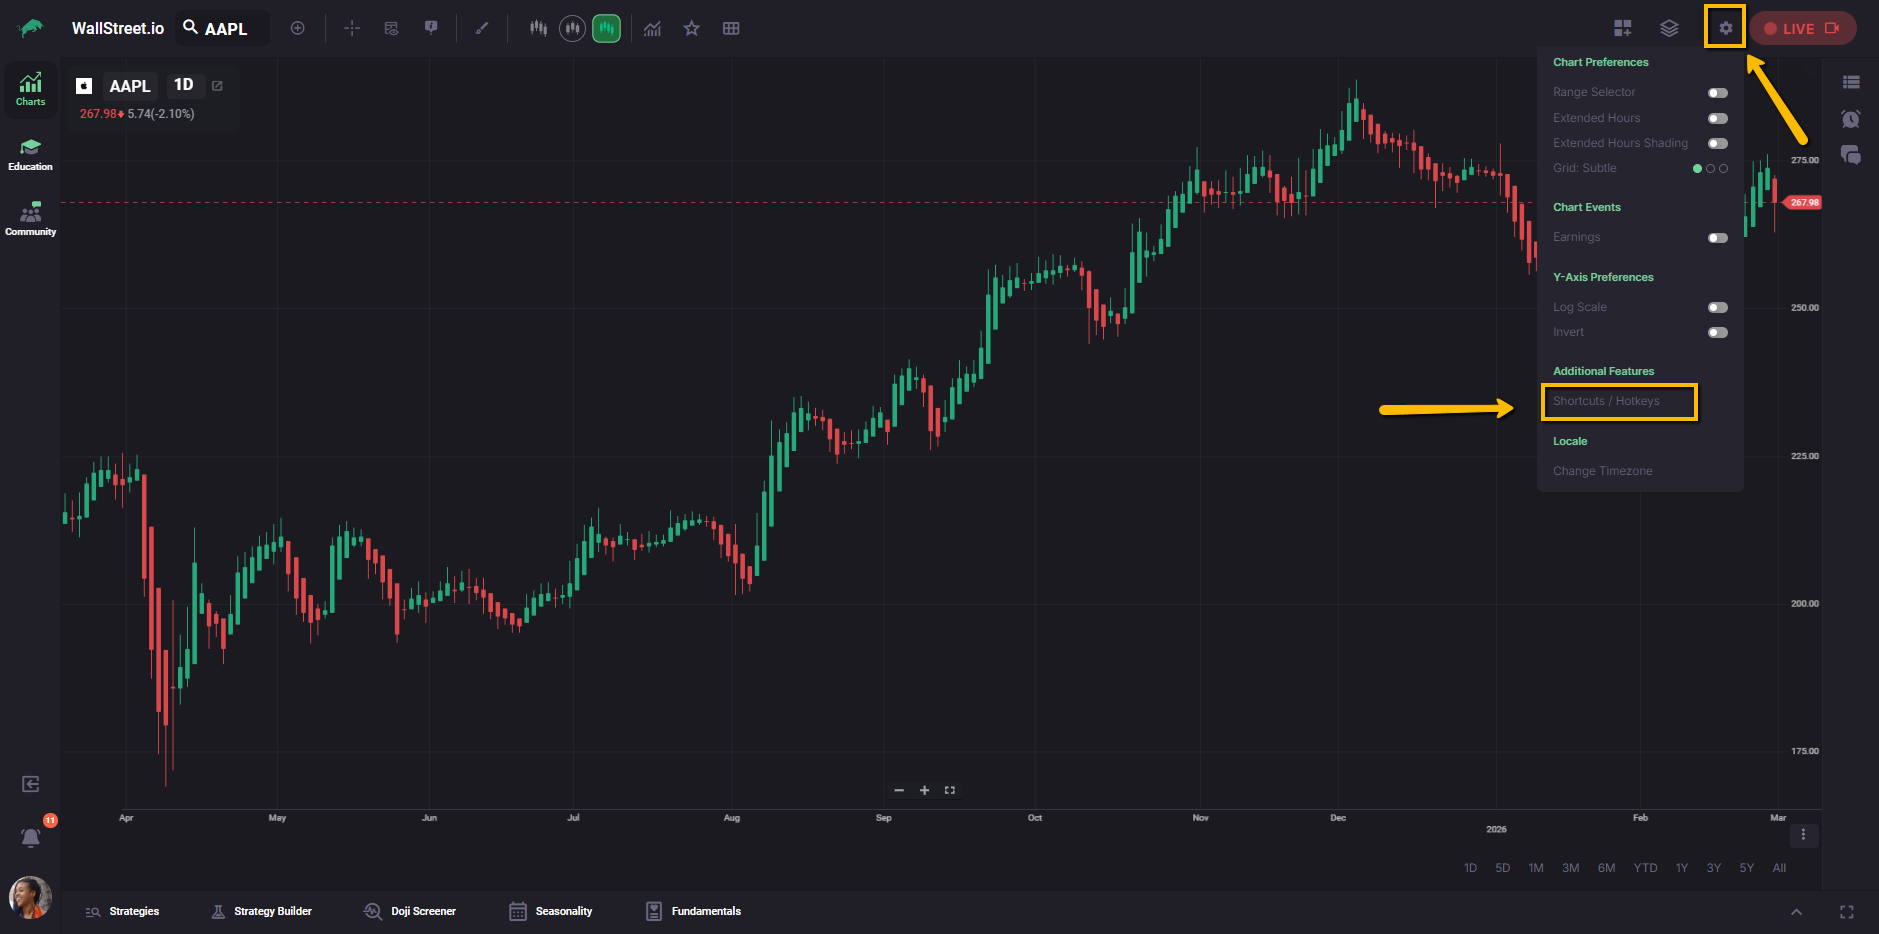
Task: Click the LIVE button
Action: tap(1802, 28)
